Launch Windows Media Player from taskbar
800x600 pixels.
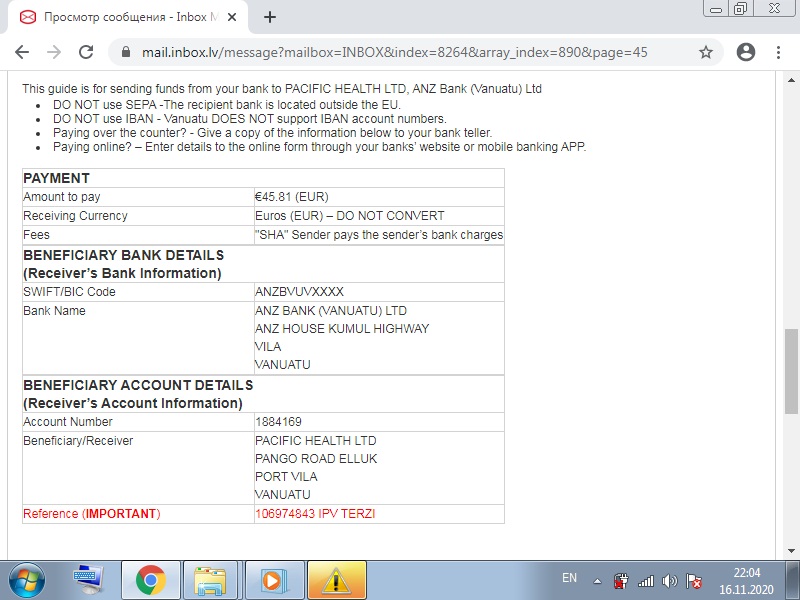[270, 579]
